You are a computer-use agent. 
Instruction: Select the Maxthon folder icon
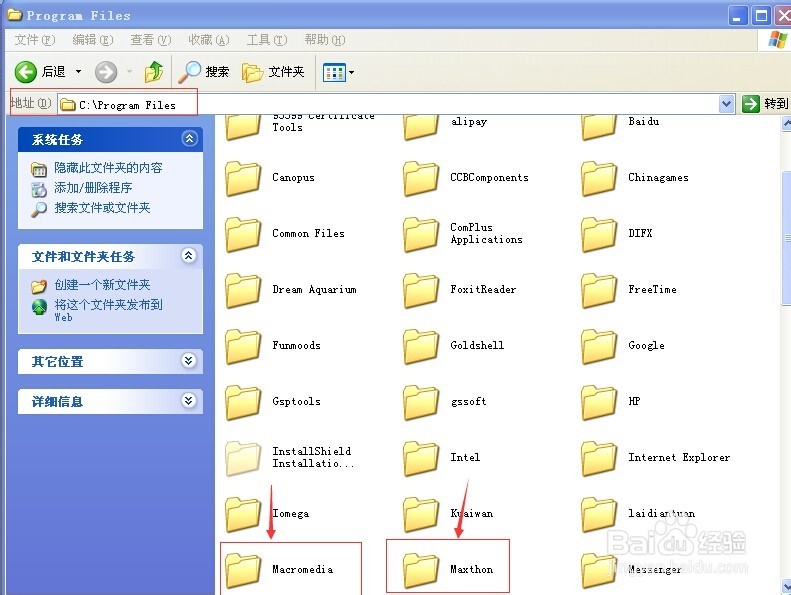420,570
